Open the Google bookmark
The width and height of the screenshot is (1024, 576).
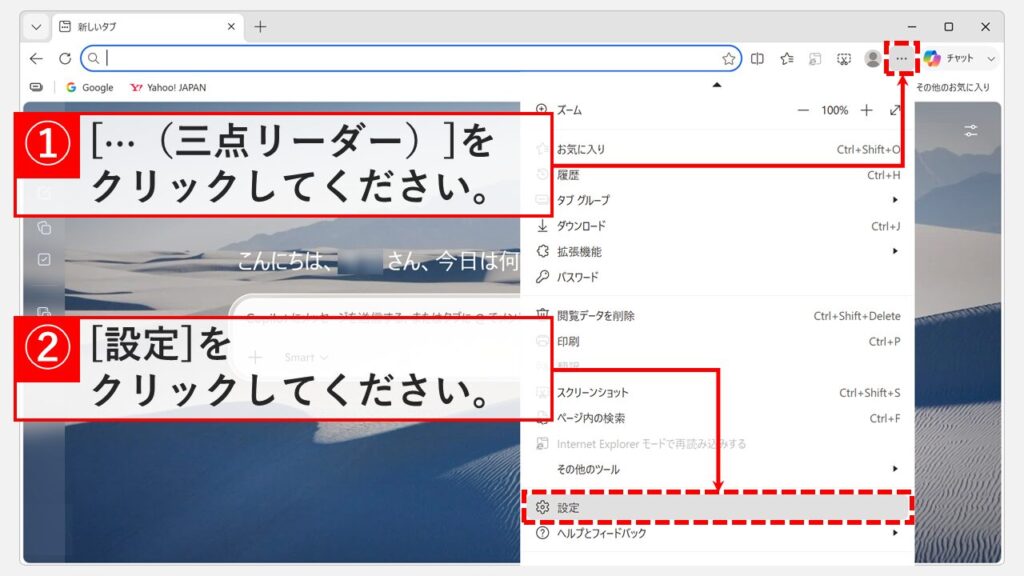[x=89, y=88]
